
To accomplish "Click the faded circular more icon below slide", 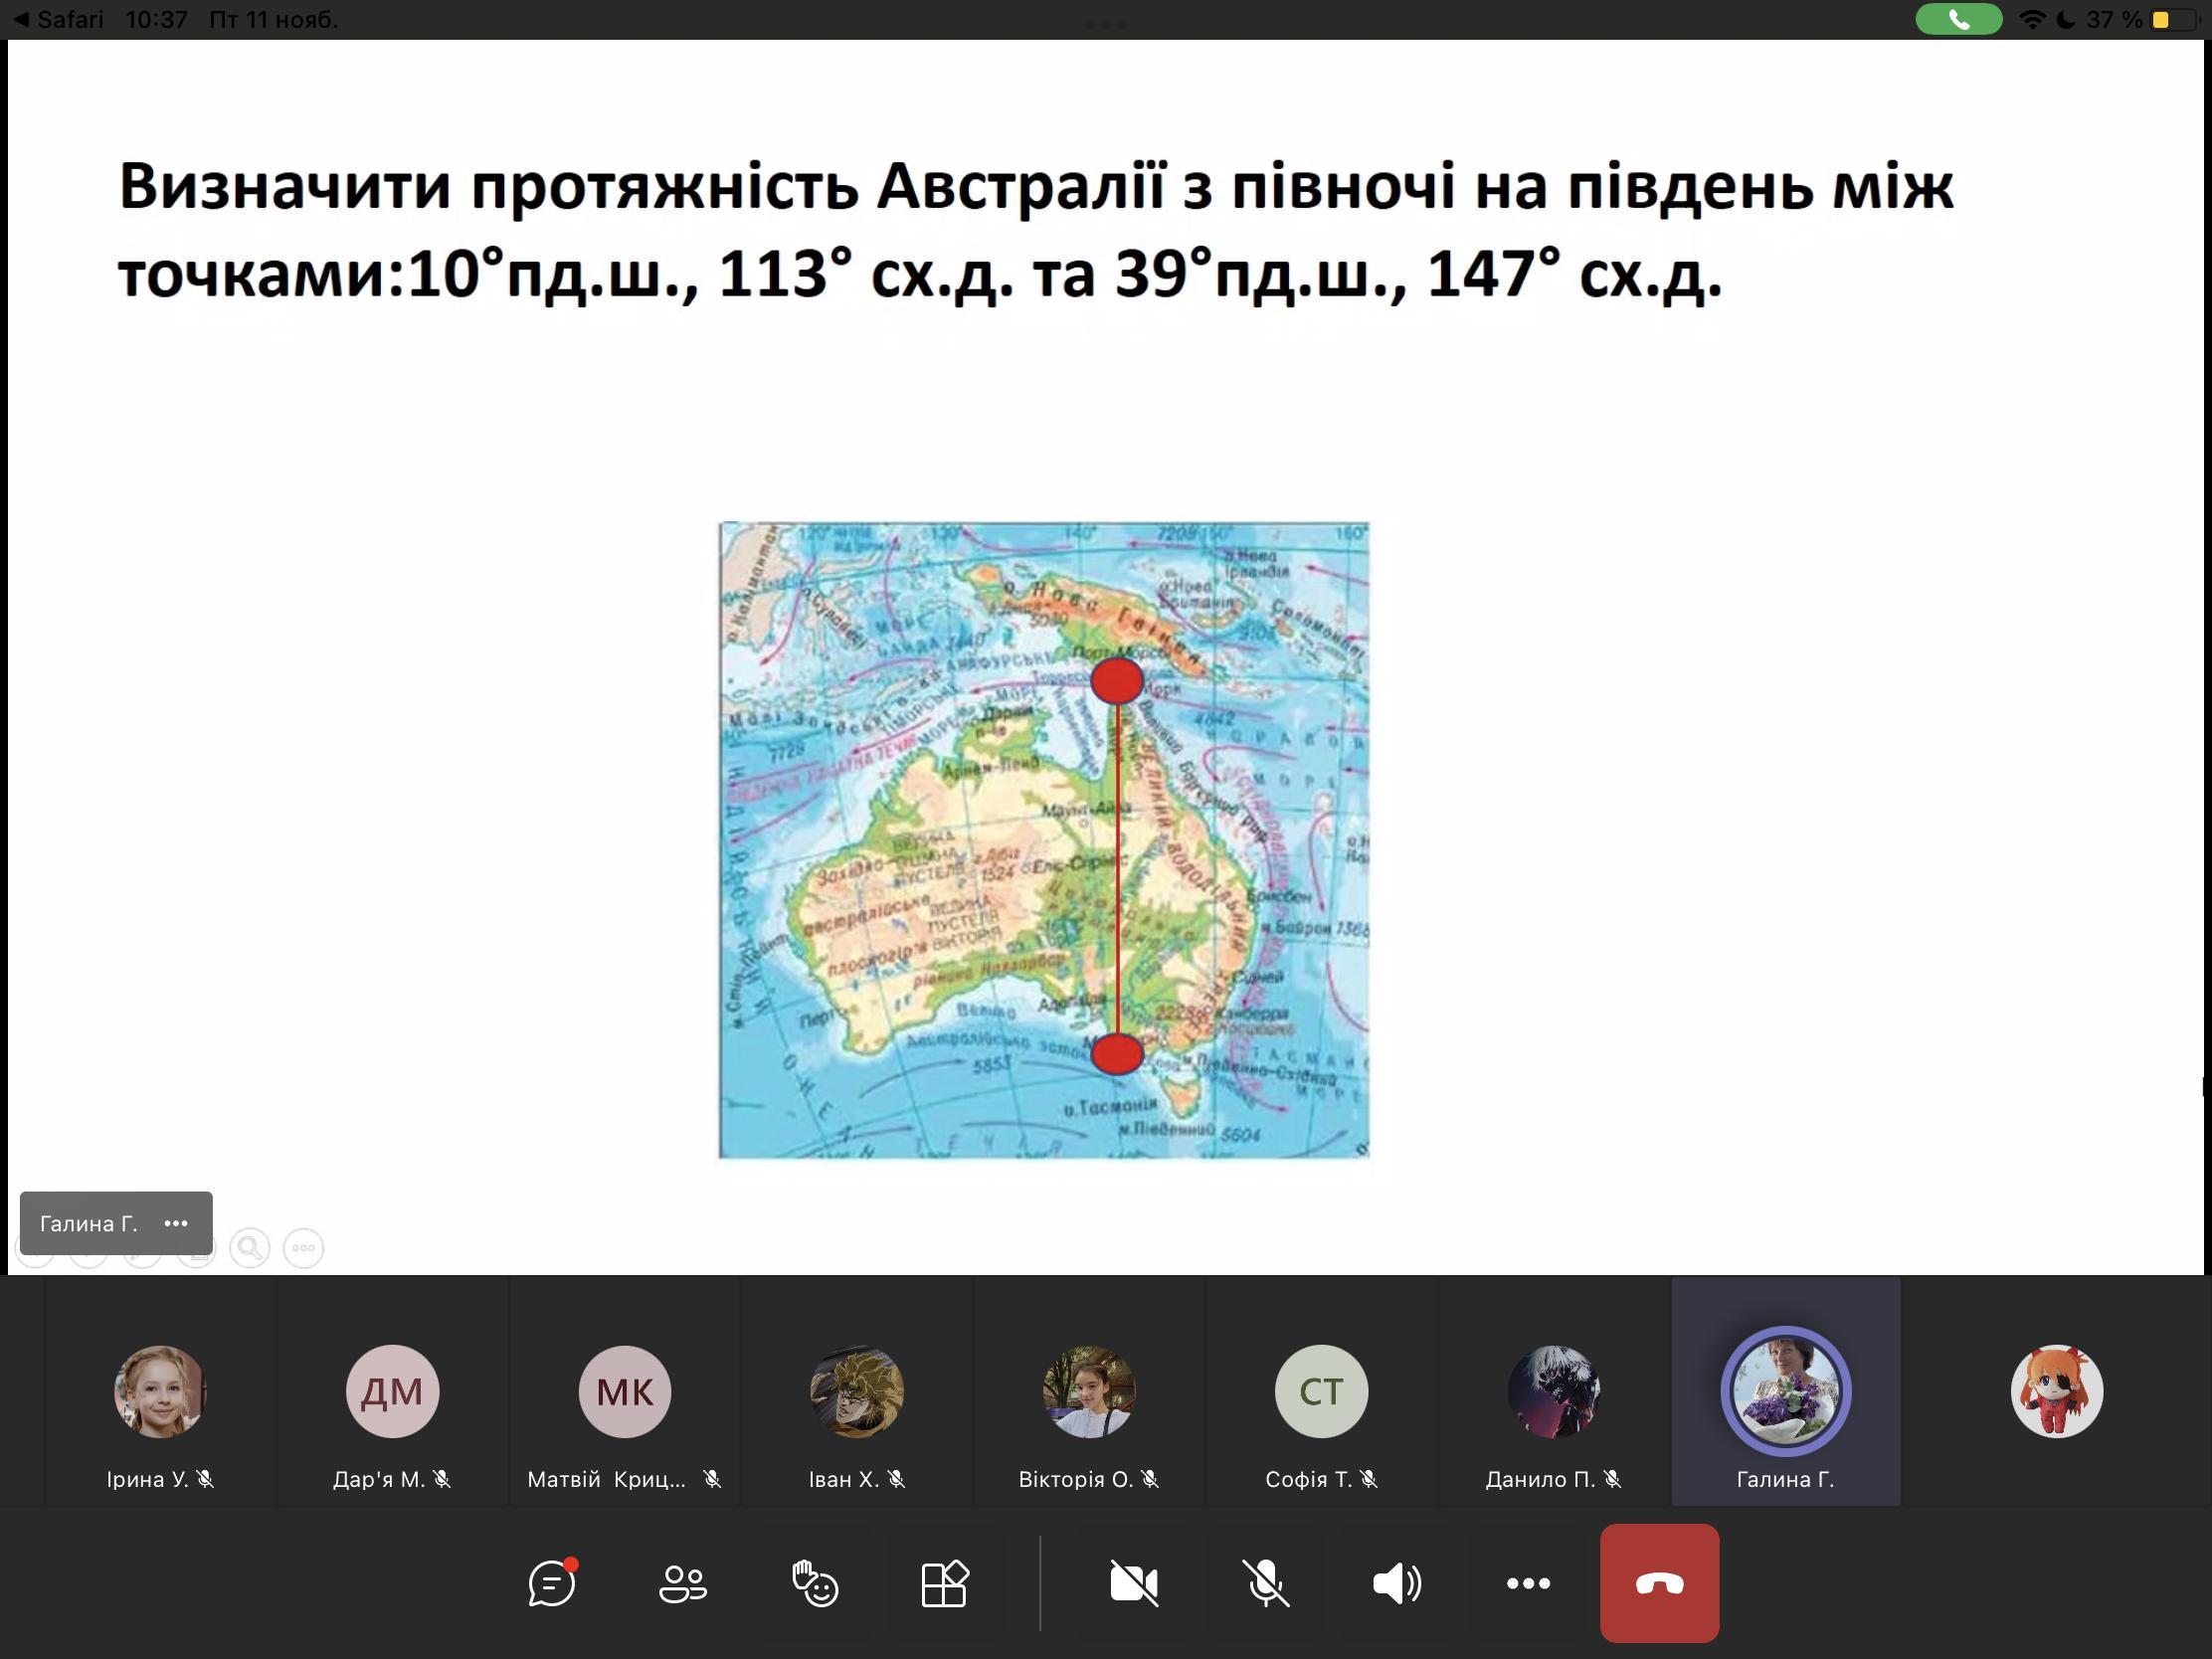I will [x=304, y=1248].
